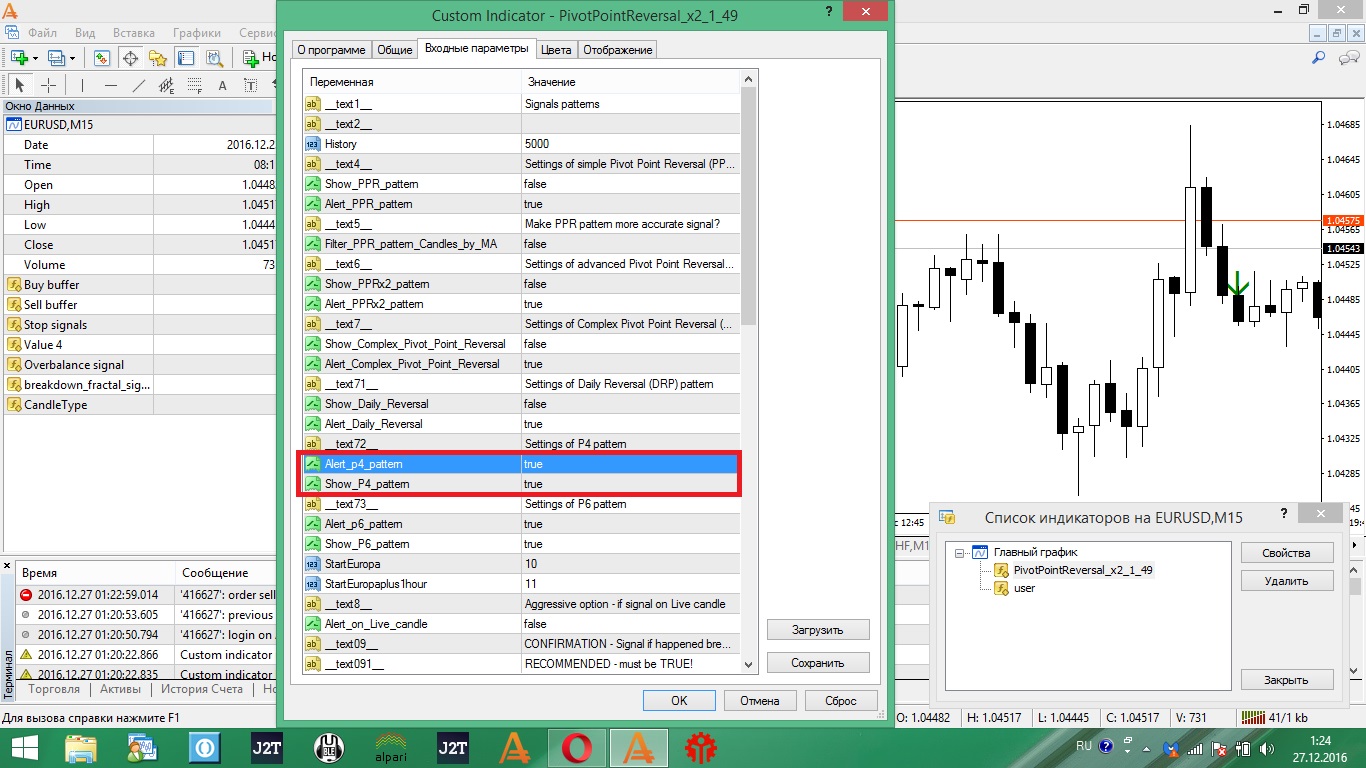Select the Fibonacci retracement tool
Screen dimensions: 1366x768
pos(195,85)
